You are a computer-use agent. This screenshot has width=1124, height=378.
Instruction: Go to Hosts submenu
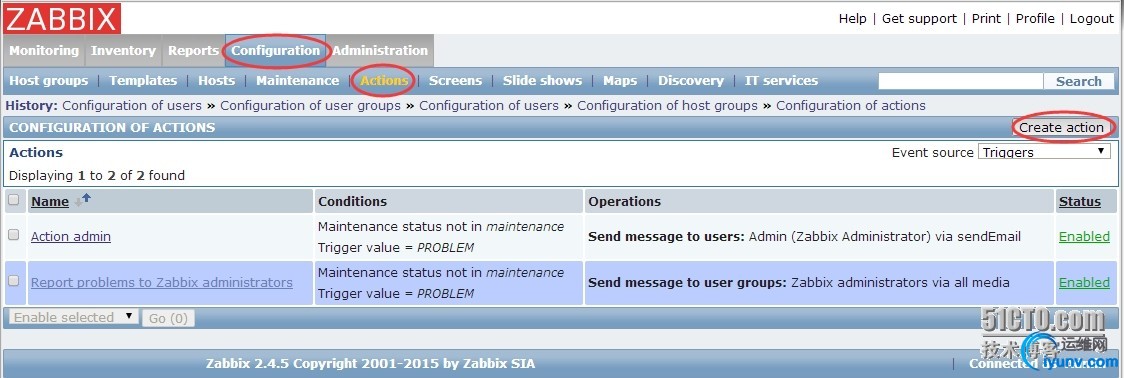coord(216,80)
